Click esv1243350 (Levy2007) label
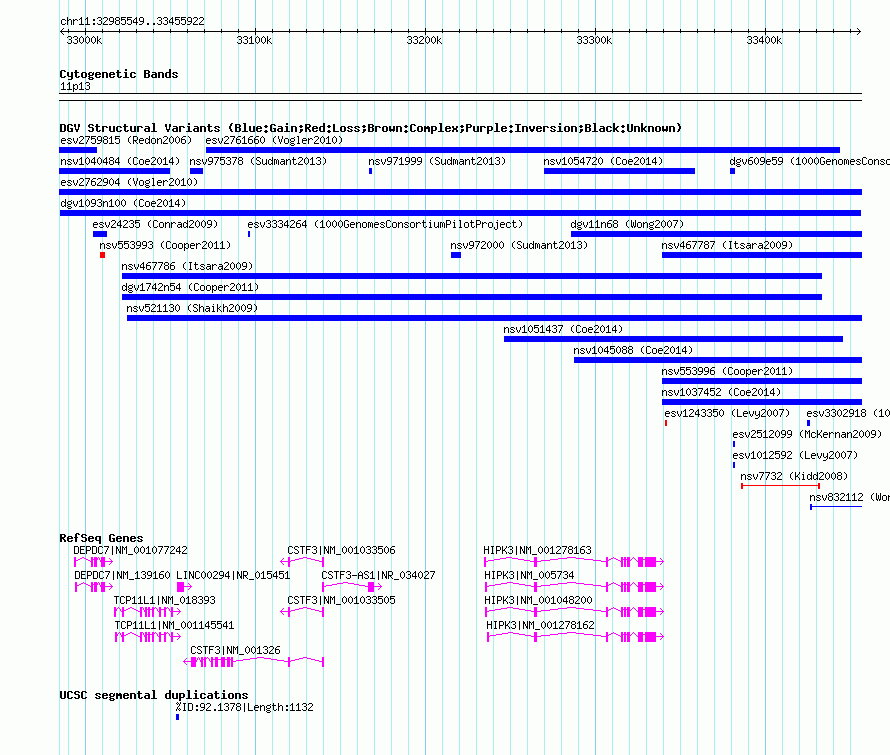 727,413
